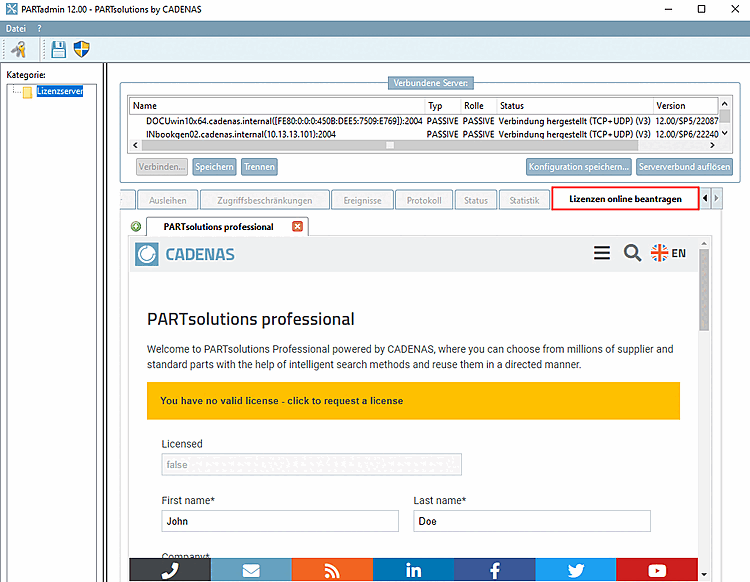Click the keys icon in toolbar
Screen dimensions: 750x582
(x=19, y=49)
